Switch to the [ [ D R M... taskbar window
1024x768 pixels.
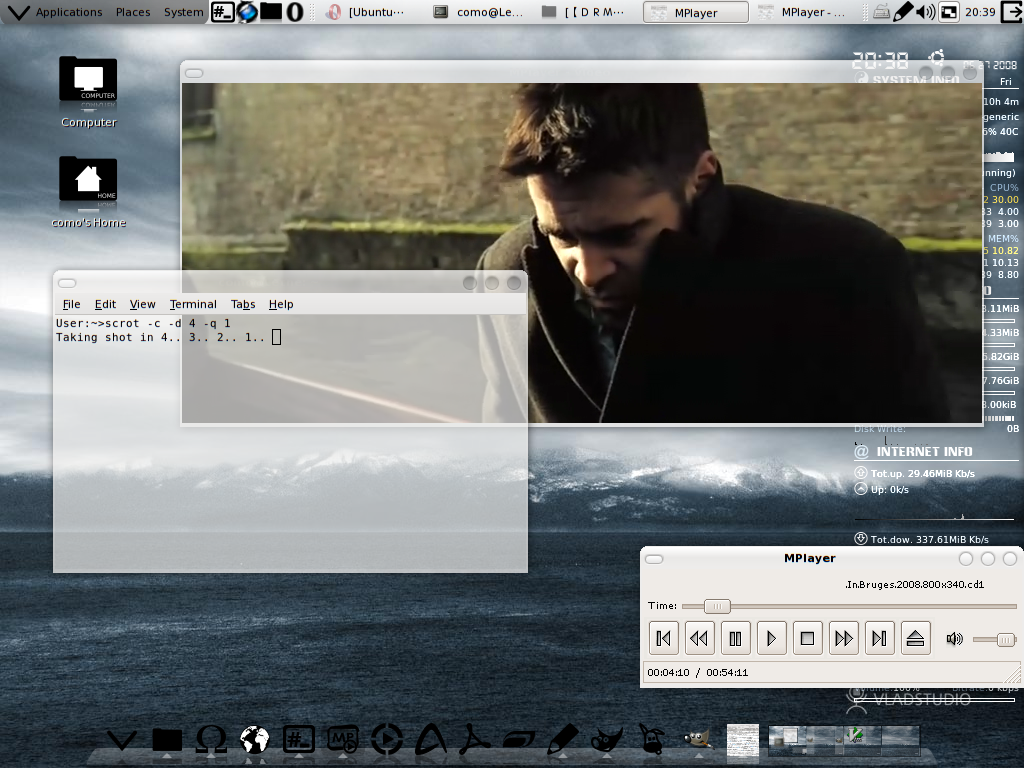coord(586,12)
